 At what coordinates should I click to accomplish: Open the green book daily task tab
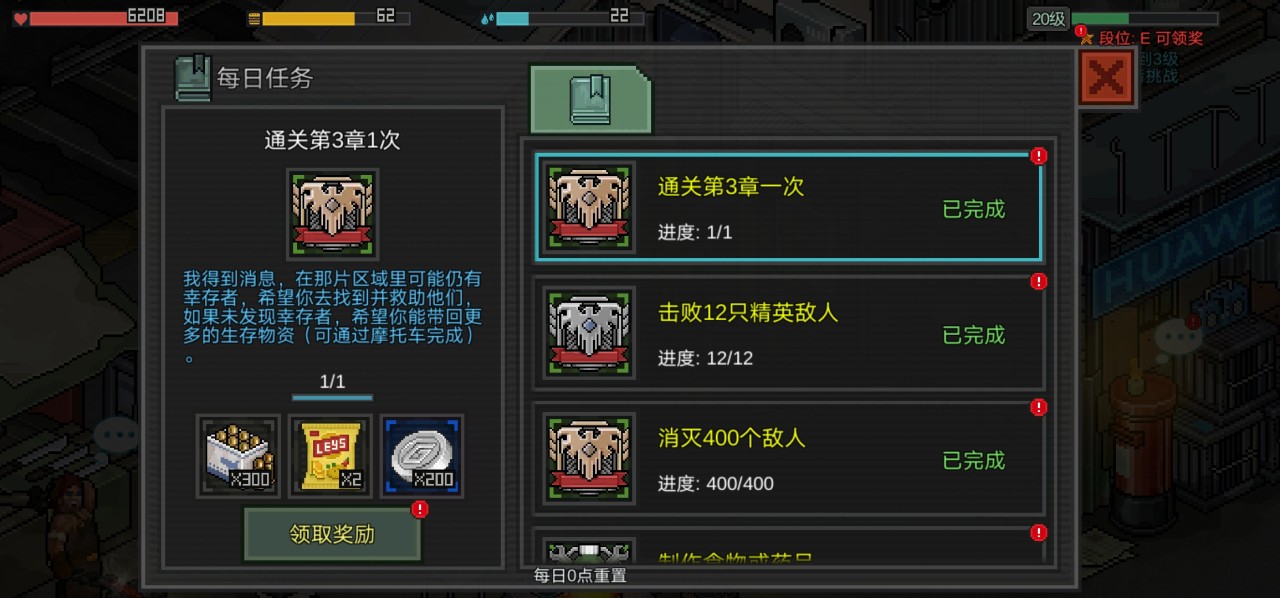(590, 99)
